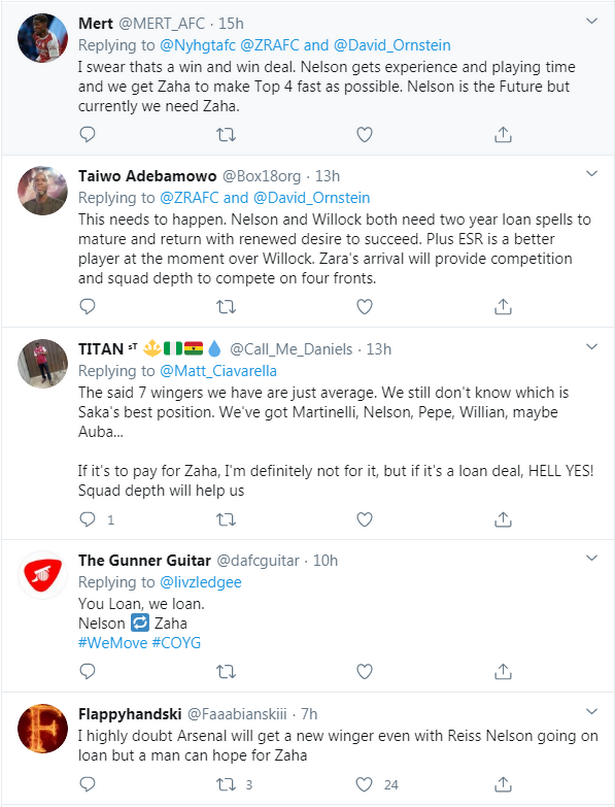This screenshot has width=615, height=807.
Task: Like Taiwo Adebamowo's tweet
Action: 365,306
